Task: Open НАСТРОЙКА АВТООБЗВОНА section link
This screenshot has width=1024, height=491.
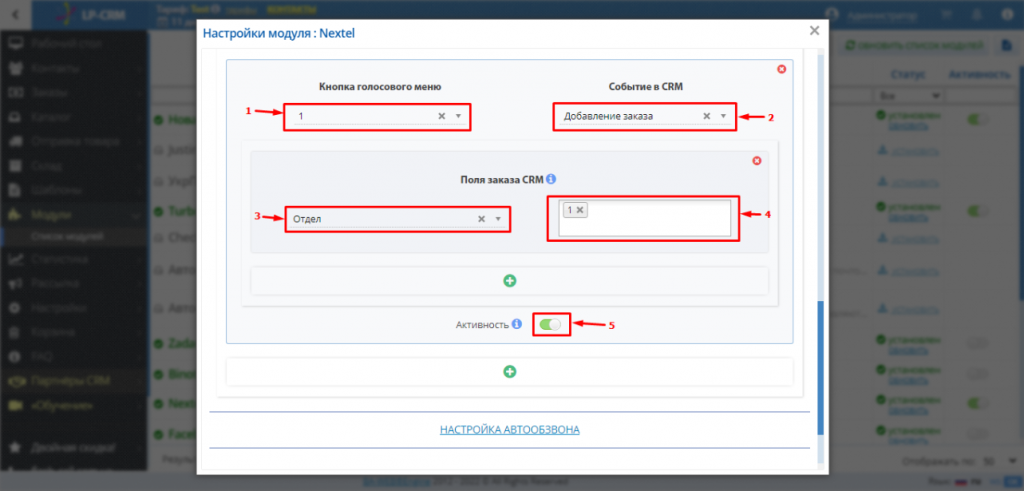Action: coord(510,430)
